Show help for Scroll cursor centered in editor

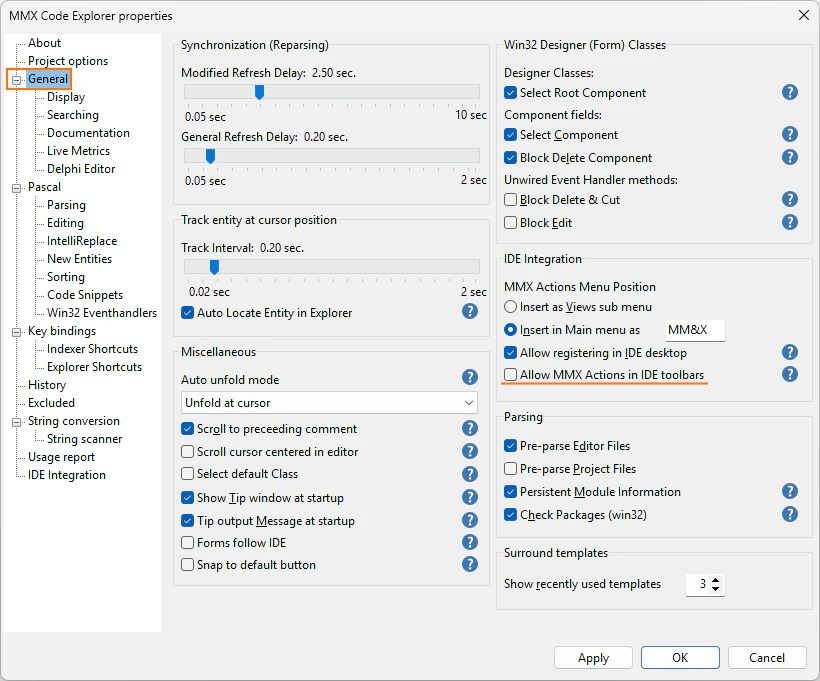[470, 451]
